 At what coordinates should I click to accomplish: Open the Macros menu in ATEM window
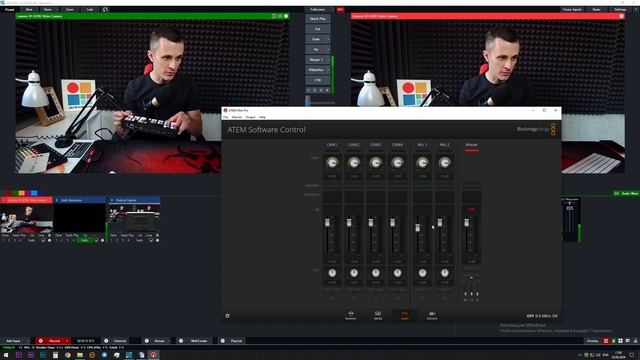click(x=237, y=117)
